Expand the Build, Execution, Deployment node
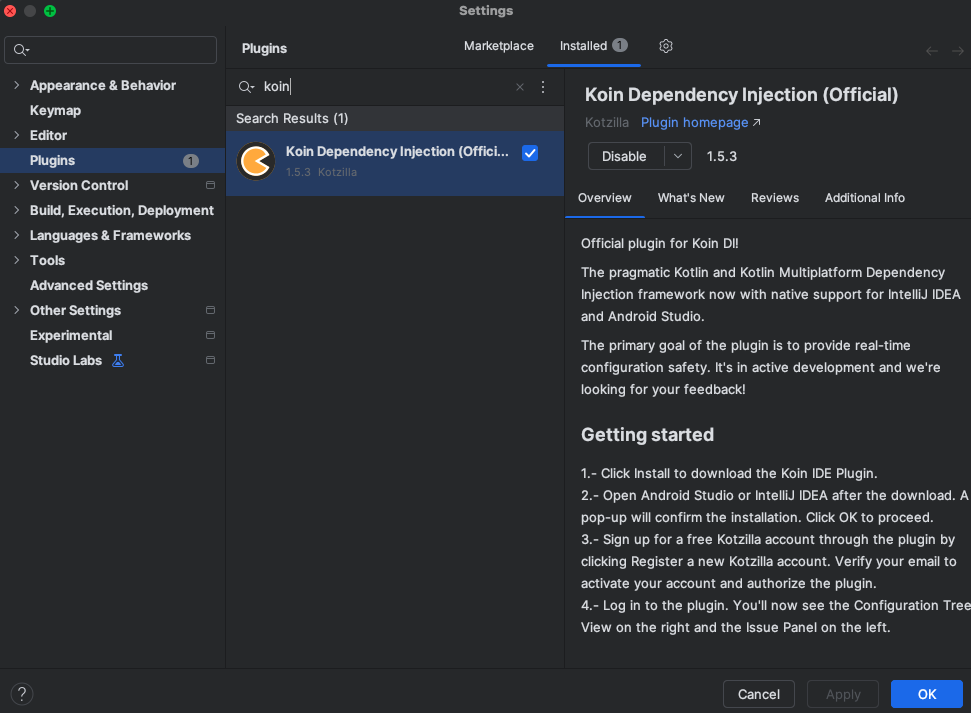Viewport: 971px width, 713px height. coord(16,210)
